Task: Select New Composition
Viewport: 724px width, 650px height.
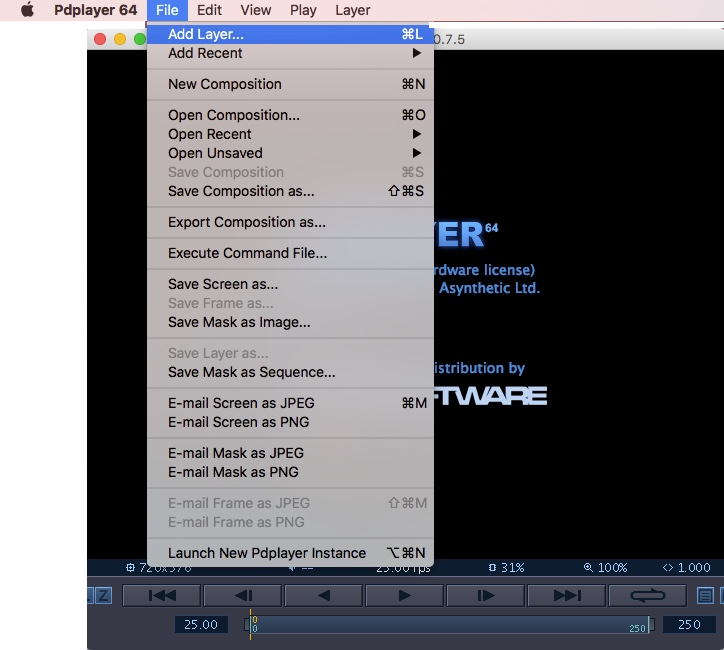Action: coord(290,84)
